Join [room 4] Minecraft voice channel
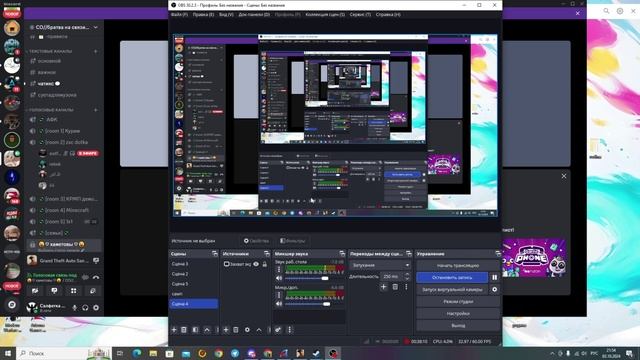Screen dimensions: 640x360 tap(64, 210)
